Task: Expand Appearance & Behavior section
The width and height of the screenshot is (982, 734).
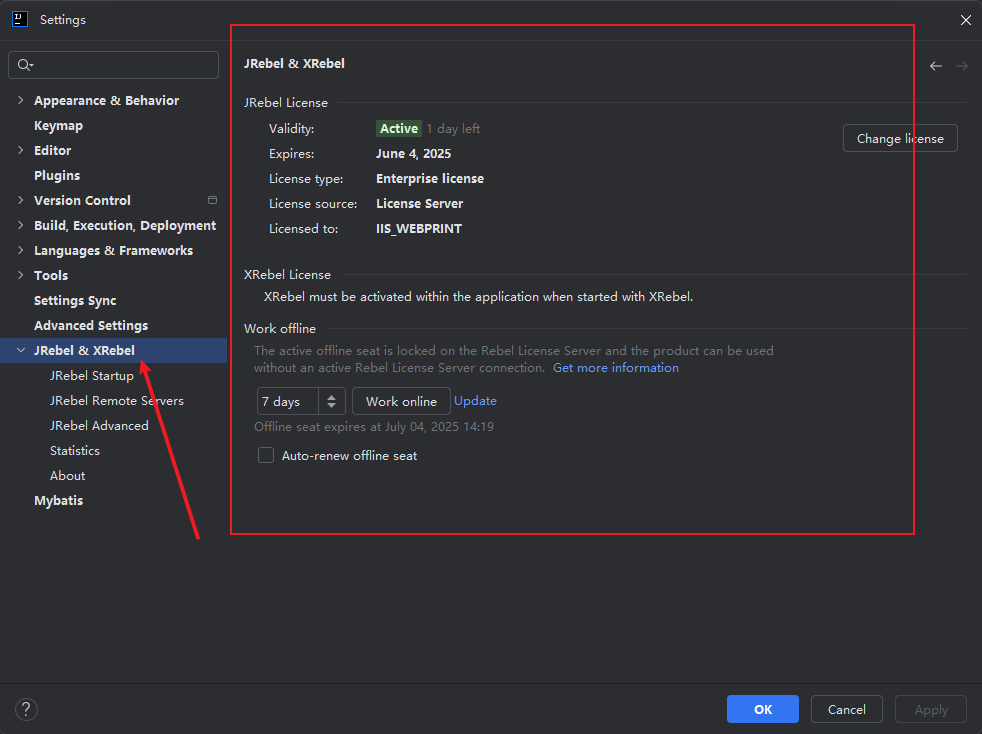Action: (x=21, y=100)
